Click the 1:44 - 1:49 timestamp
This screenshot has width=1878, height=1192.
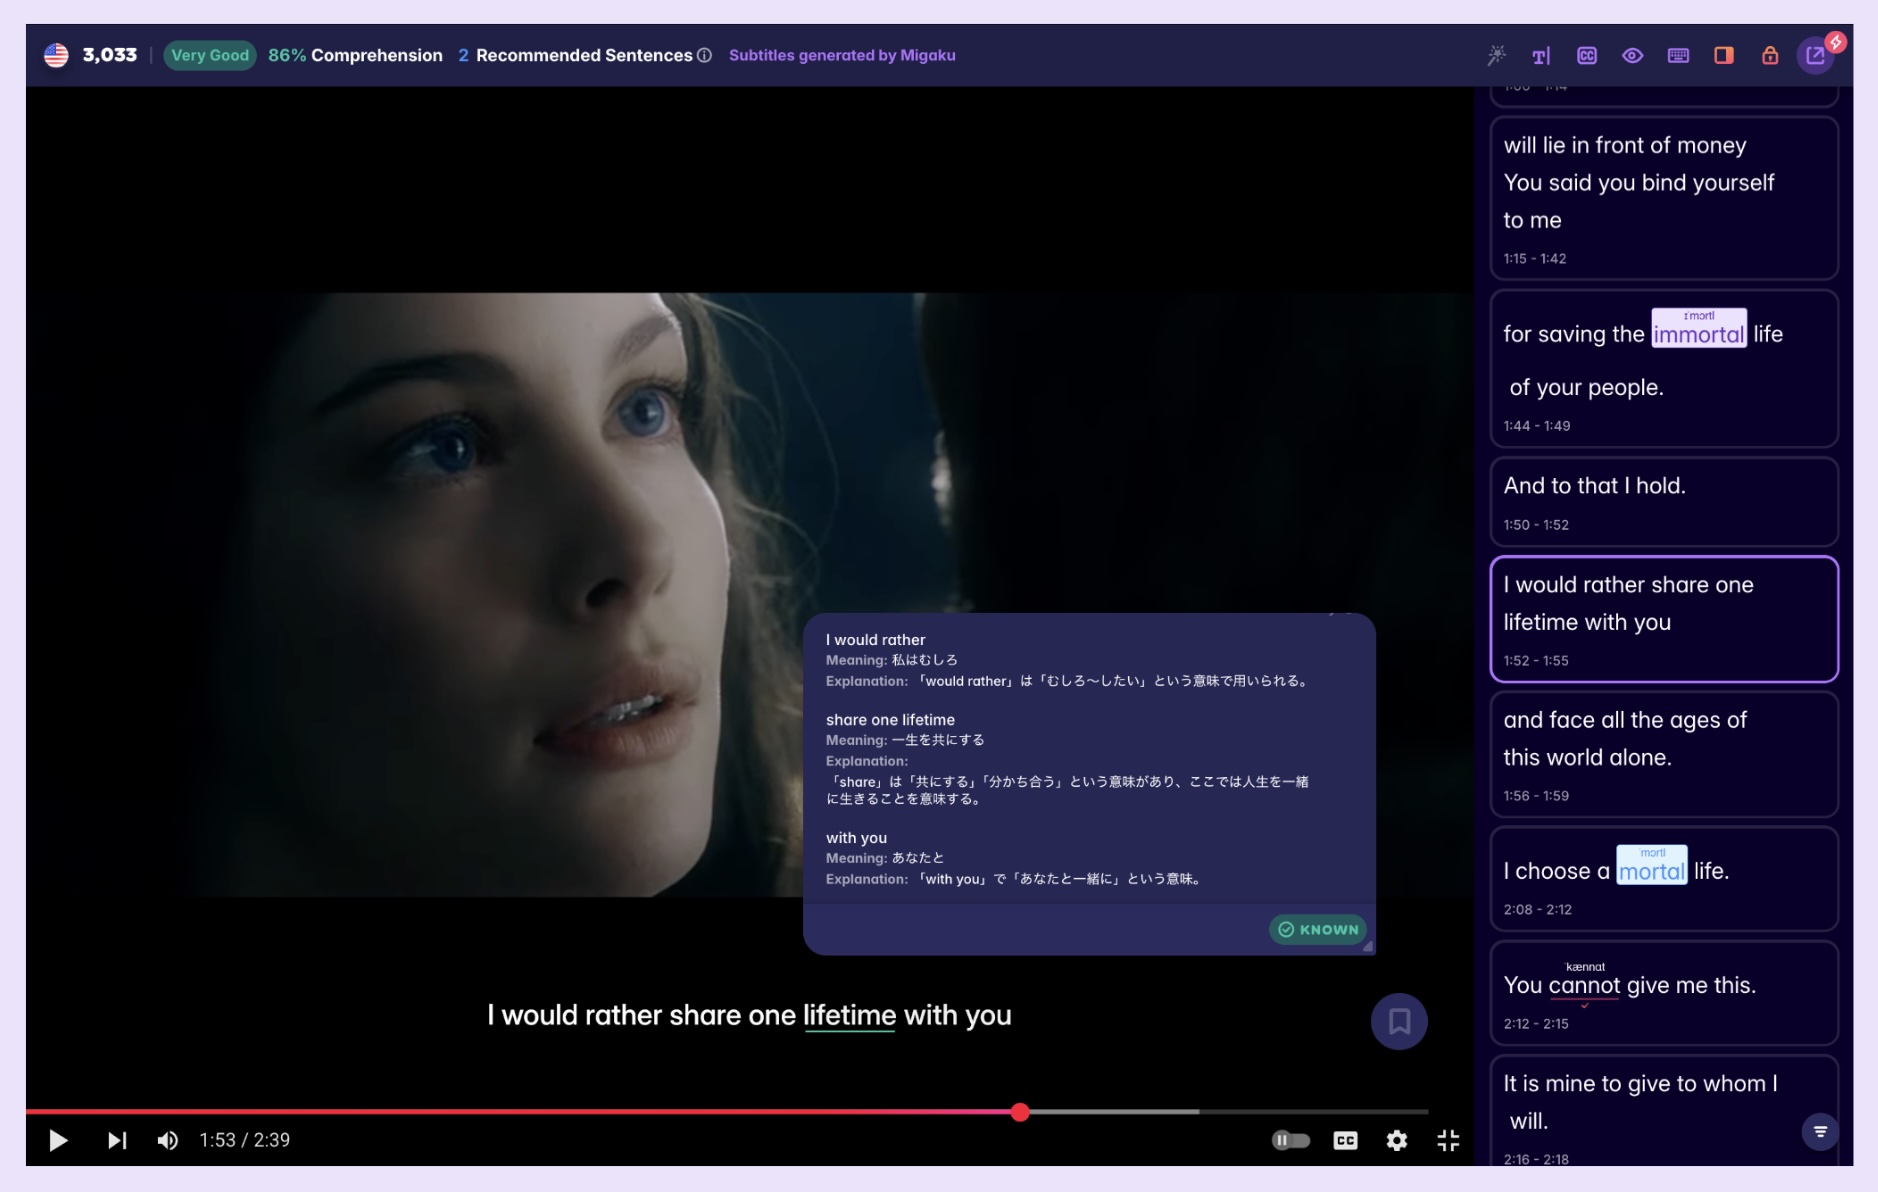click(1536, 426)
